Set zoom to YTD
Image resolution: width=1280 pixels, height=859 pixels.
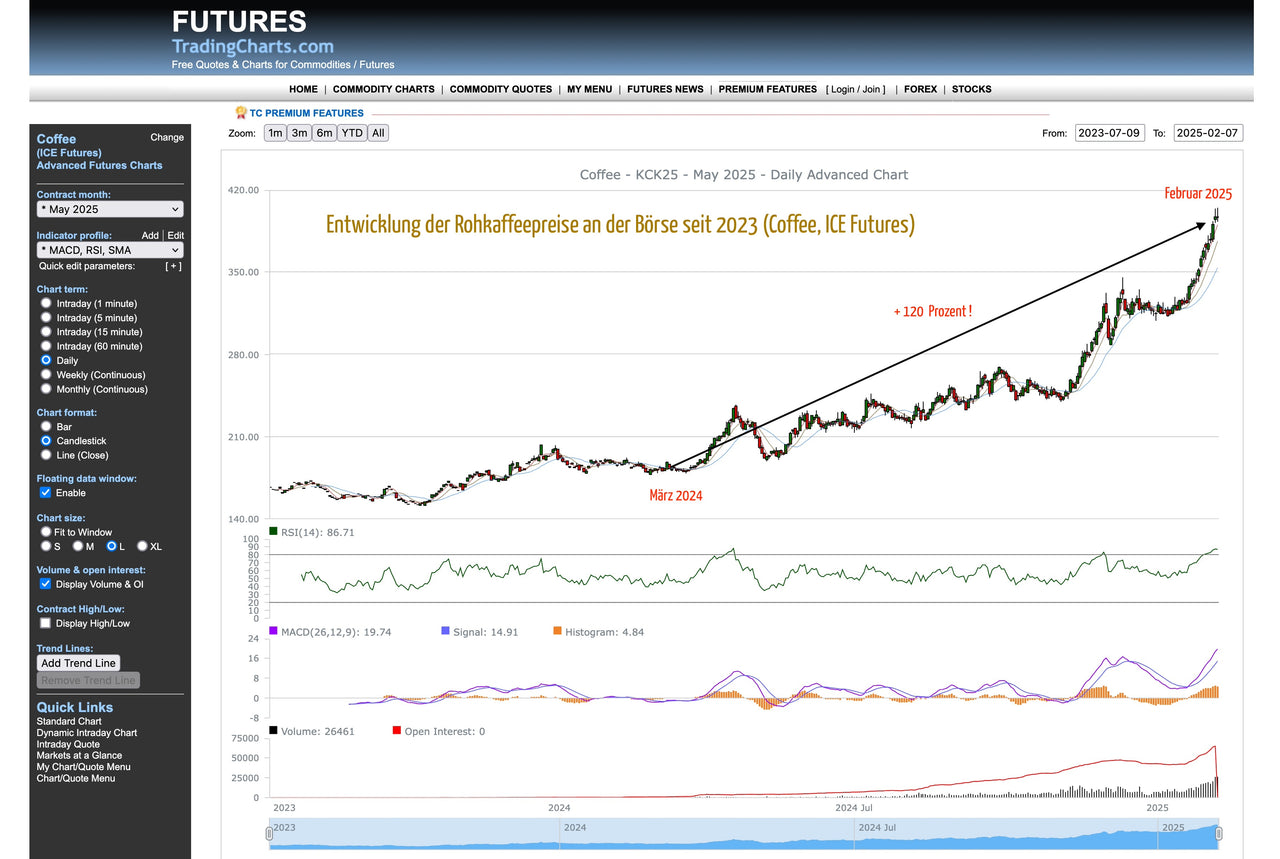click(351, 133)
